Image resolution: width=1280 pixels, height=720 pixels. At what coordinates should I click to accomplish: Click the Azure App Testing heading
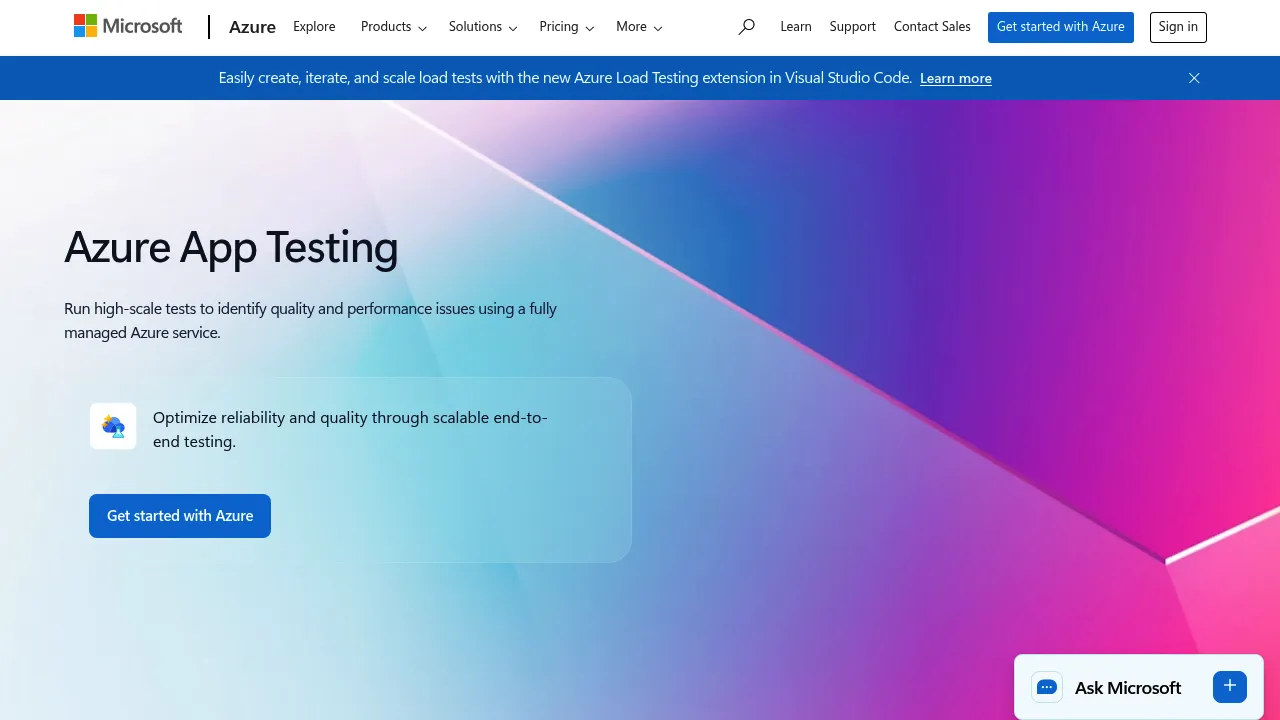point(231,247)
